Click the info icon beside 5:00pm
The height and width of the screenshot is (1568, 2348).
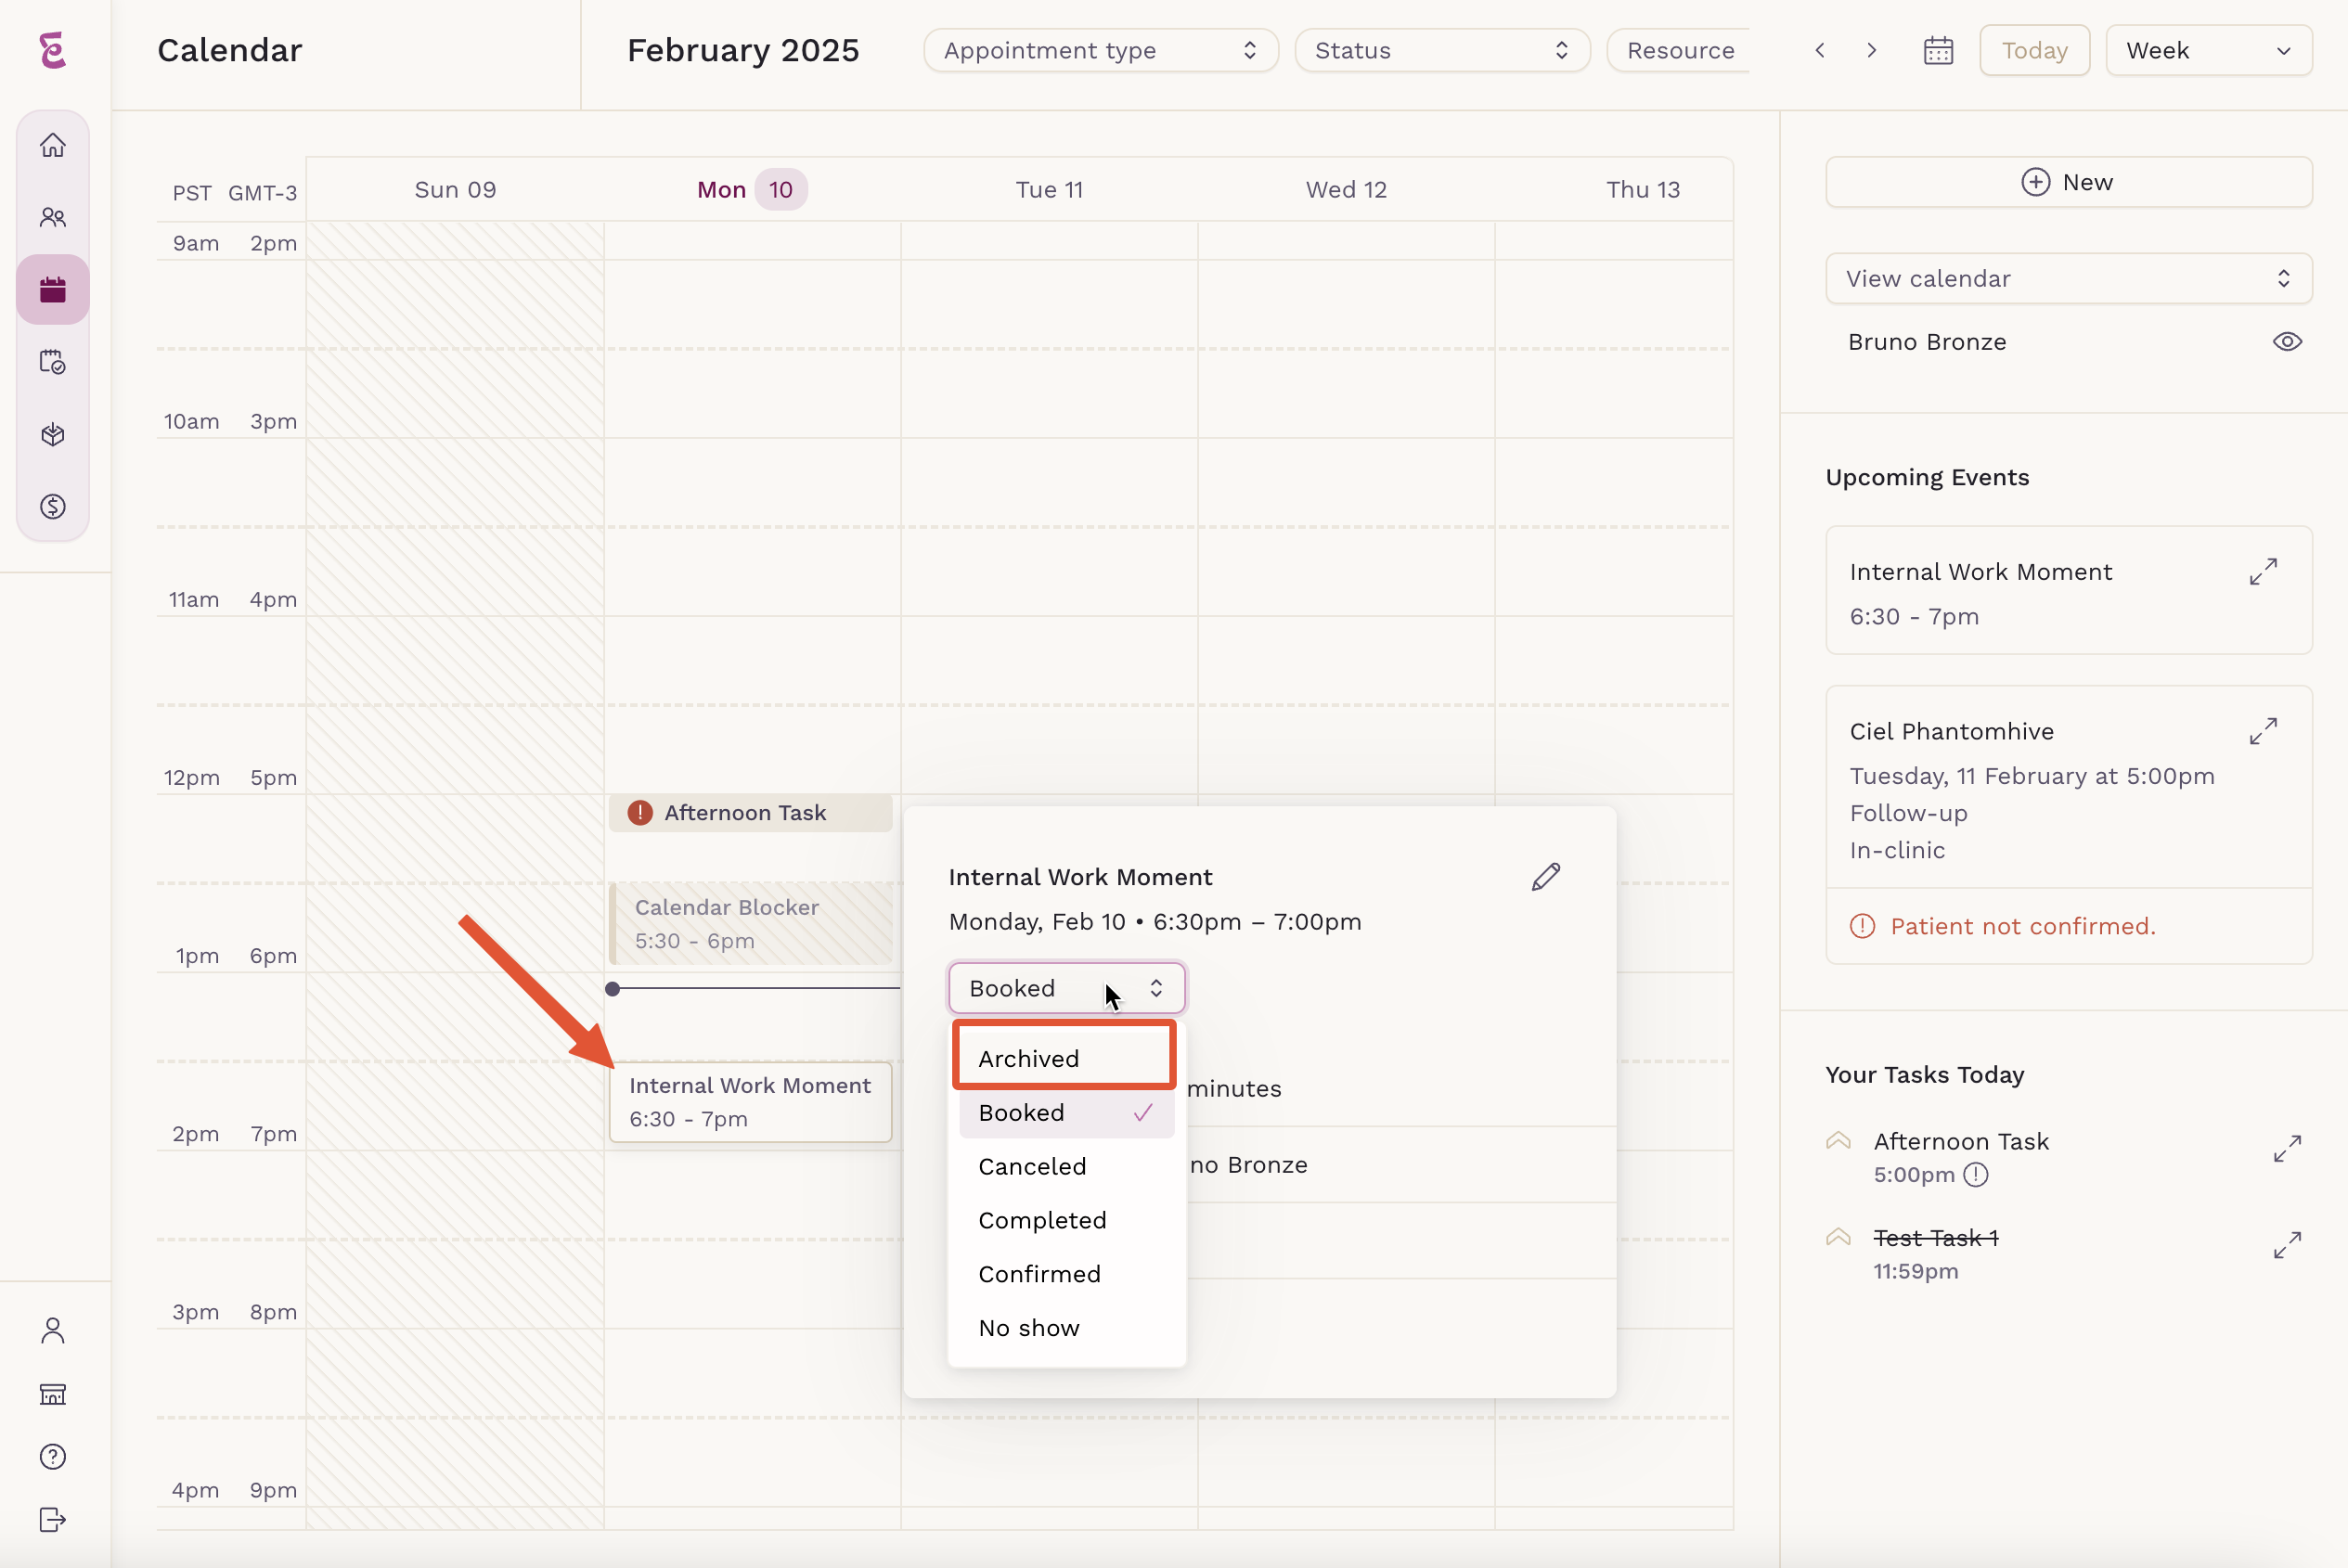tap(1976, 1174)
